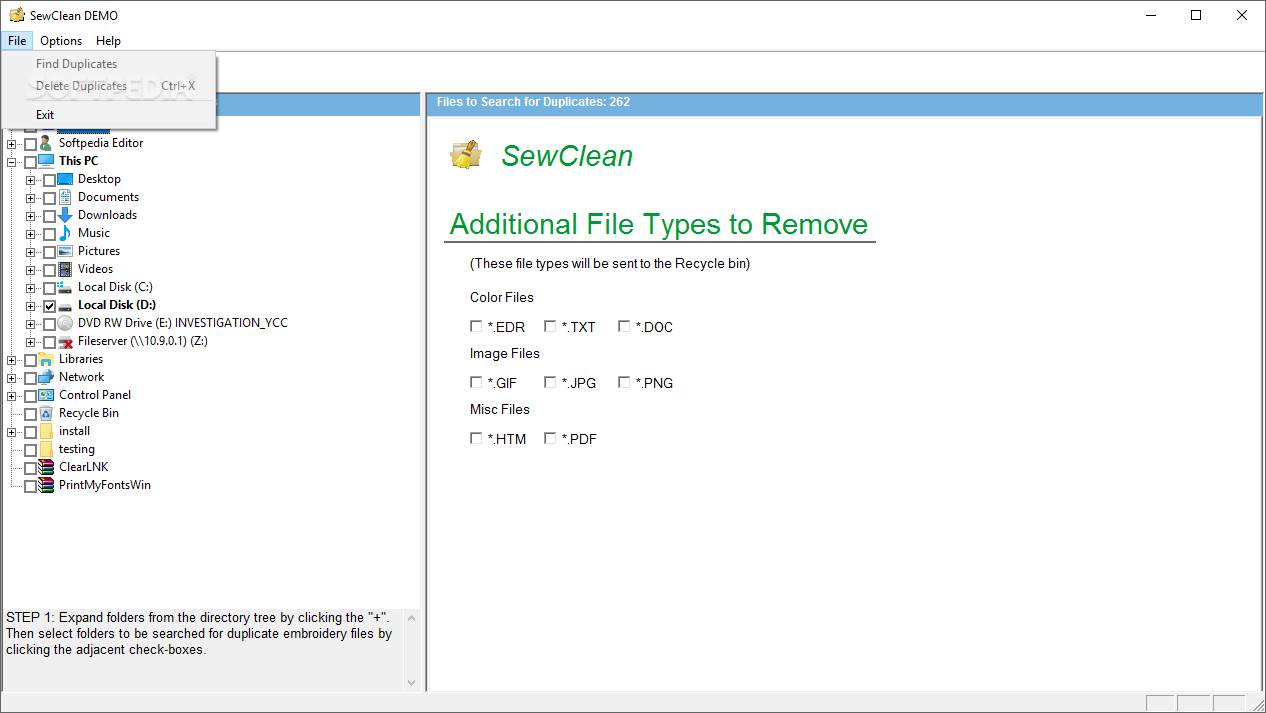Check the *.GIF image file option

pos(476,382)
